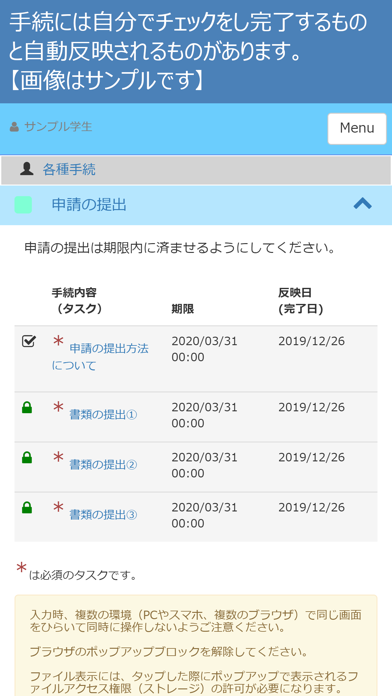This screenshot has height=696, width=392.
Task: Click the サンプル学生 user name
Action: (58, 127)
